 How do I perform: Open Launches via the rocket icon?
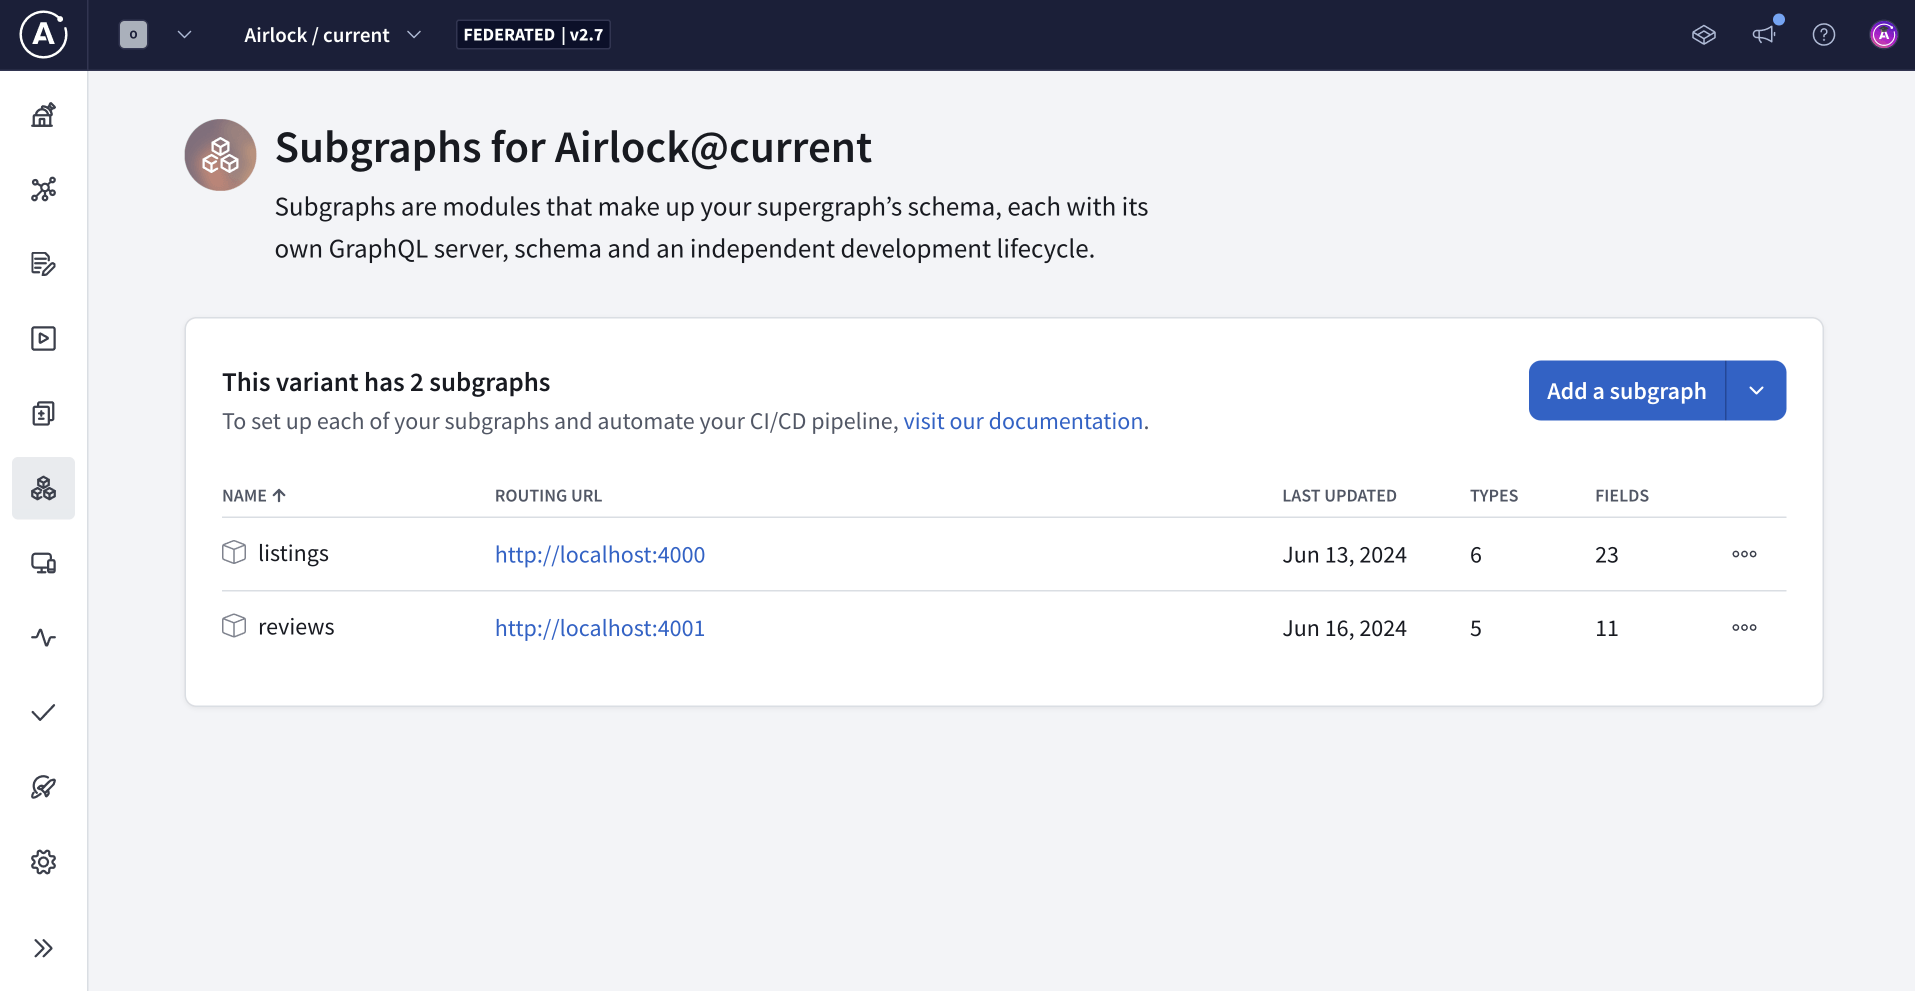pos(43,787)
